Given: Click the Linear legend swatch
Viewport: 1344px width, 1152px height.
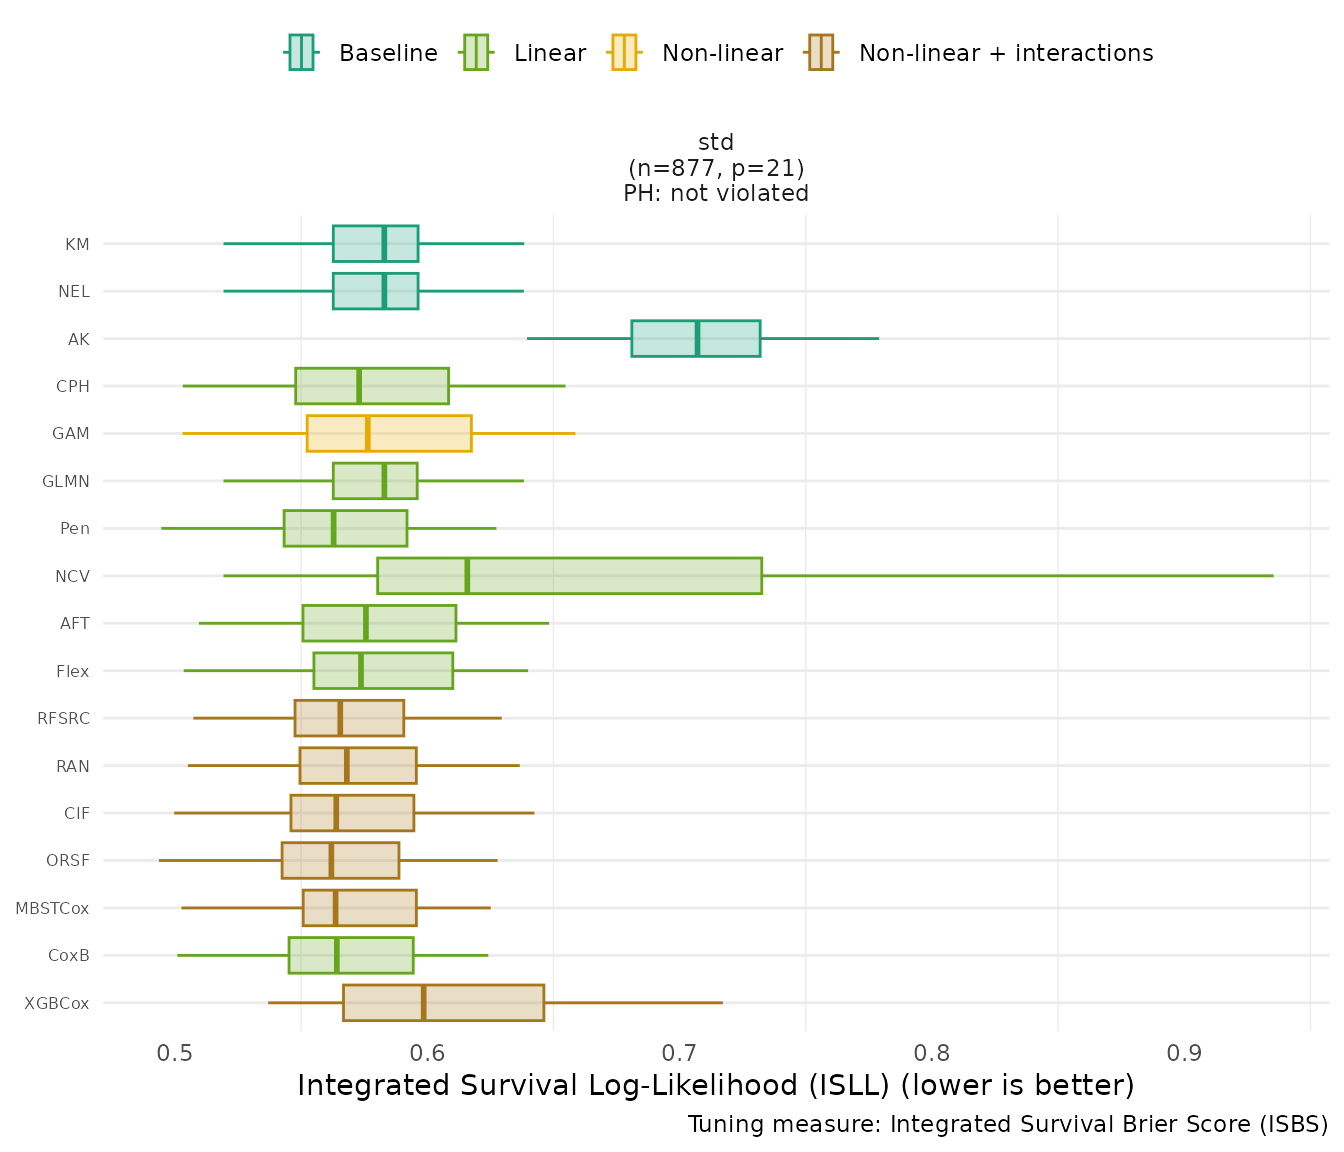Looking at the screenshot, I should [x=475, y=53].
